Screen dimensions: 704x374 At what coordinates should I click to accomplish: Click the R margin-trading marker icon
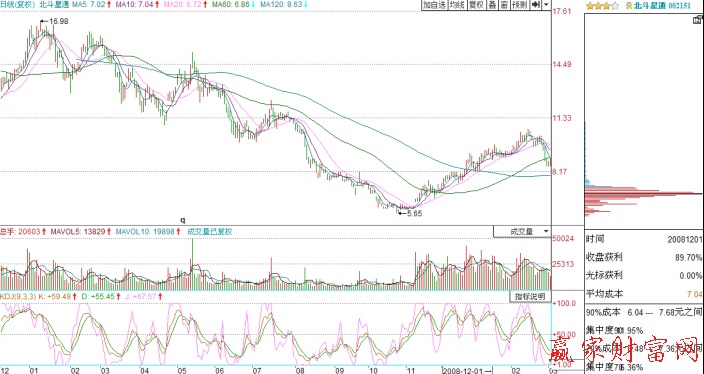(629, 6)
